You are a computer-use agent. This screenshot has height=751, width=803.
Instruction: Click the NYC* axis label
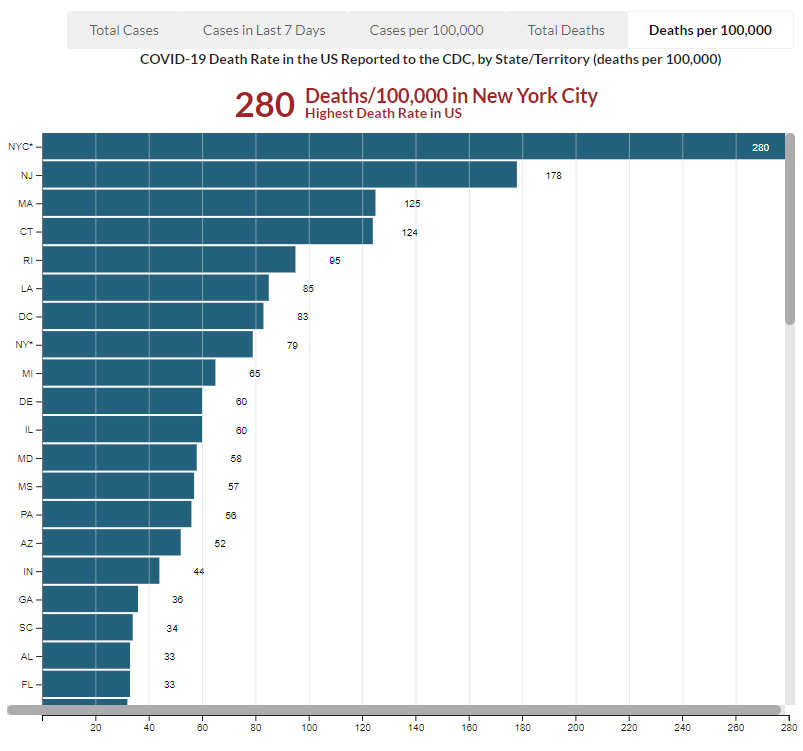(x=20, y=147)
